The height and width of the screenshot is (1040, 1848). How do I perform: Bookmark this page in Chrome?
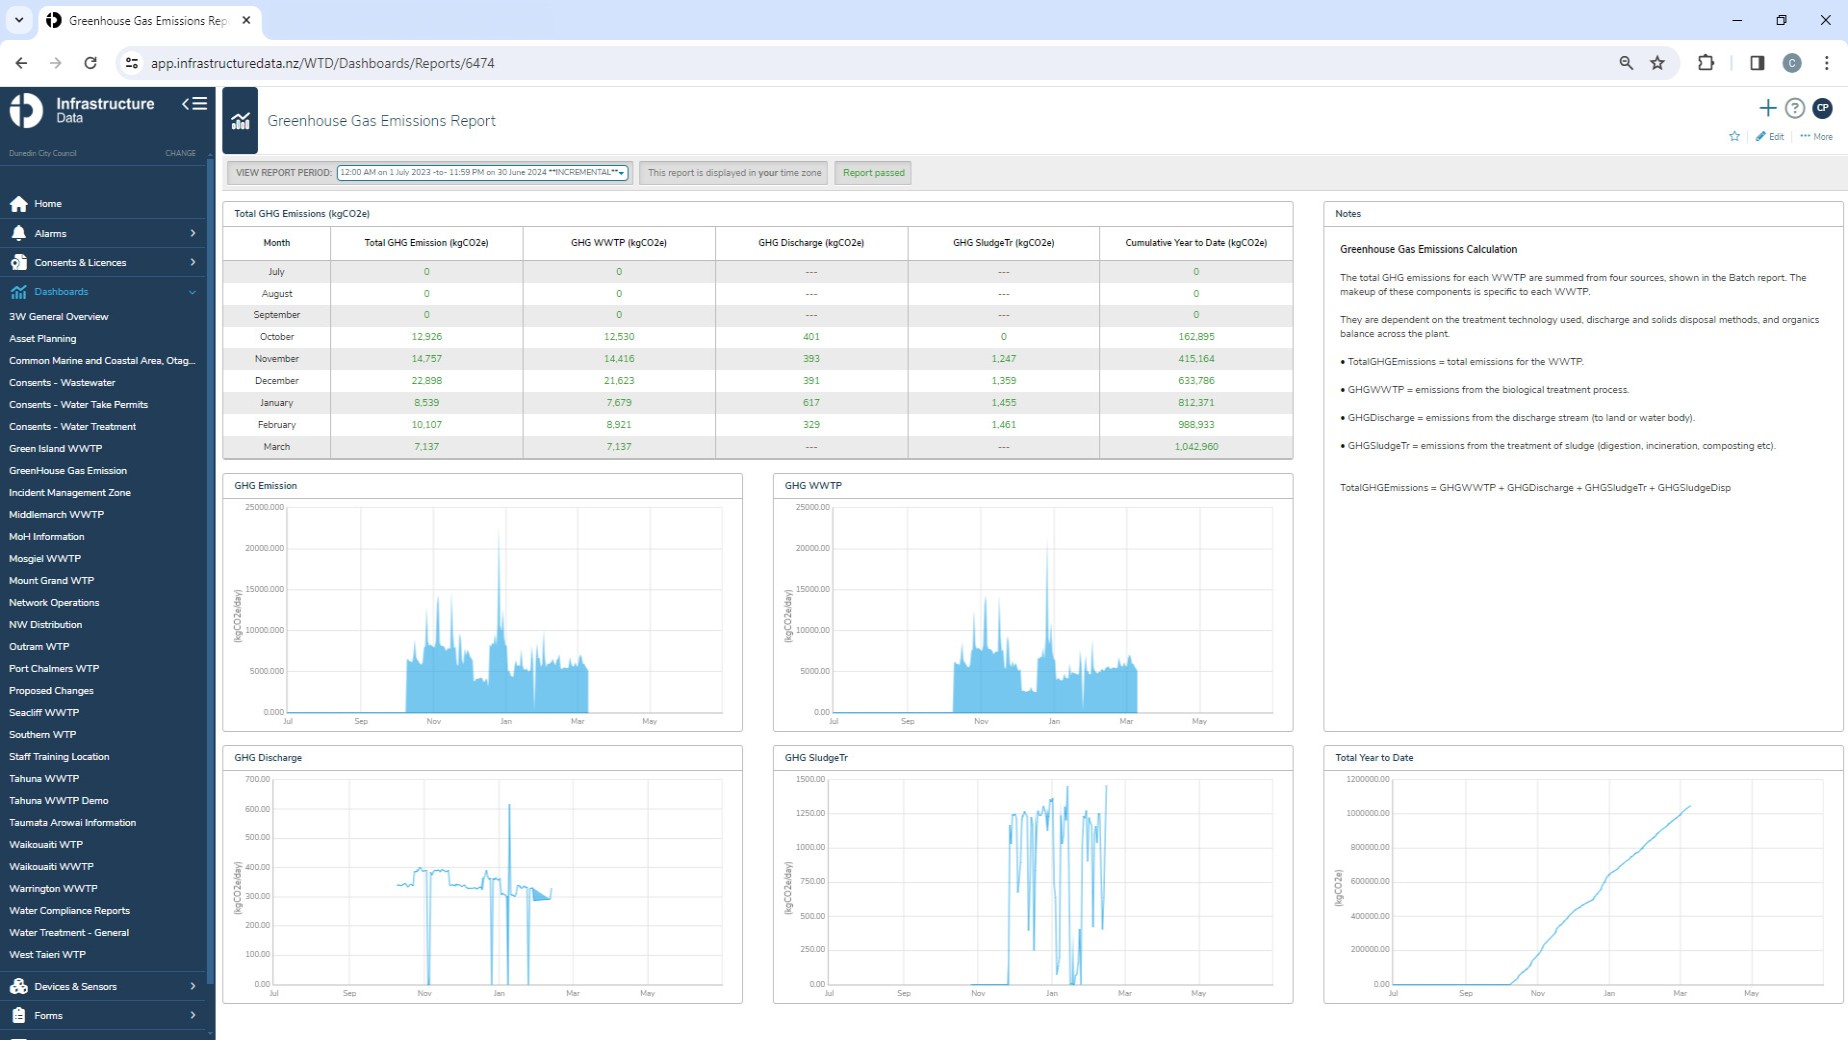tap(1657, 63)
